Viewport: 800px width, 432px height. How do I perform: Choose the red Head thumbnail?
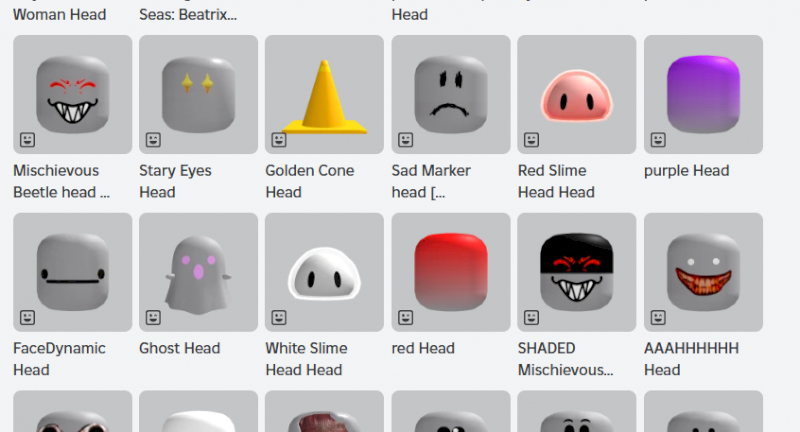(451, 272)
